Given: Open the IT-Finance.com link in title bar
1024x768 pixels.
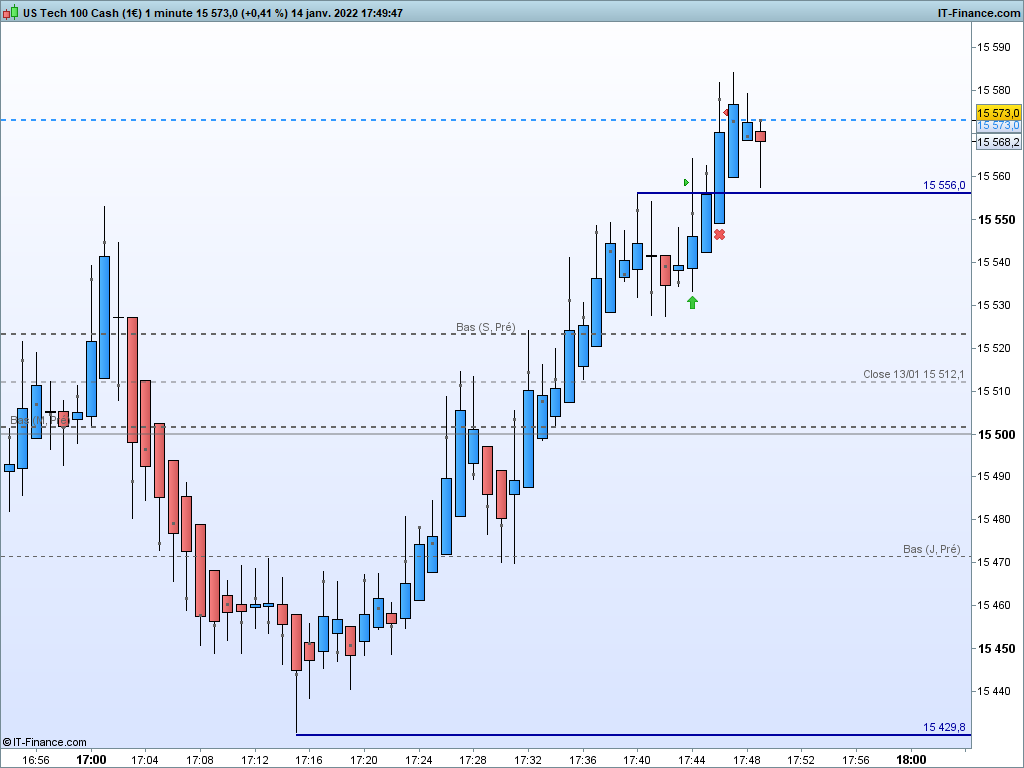Looking at the screenshot, I should (x=978, y=13).
